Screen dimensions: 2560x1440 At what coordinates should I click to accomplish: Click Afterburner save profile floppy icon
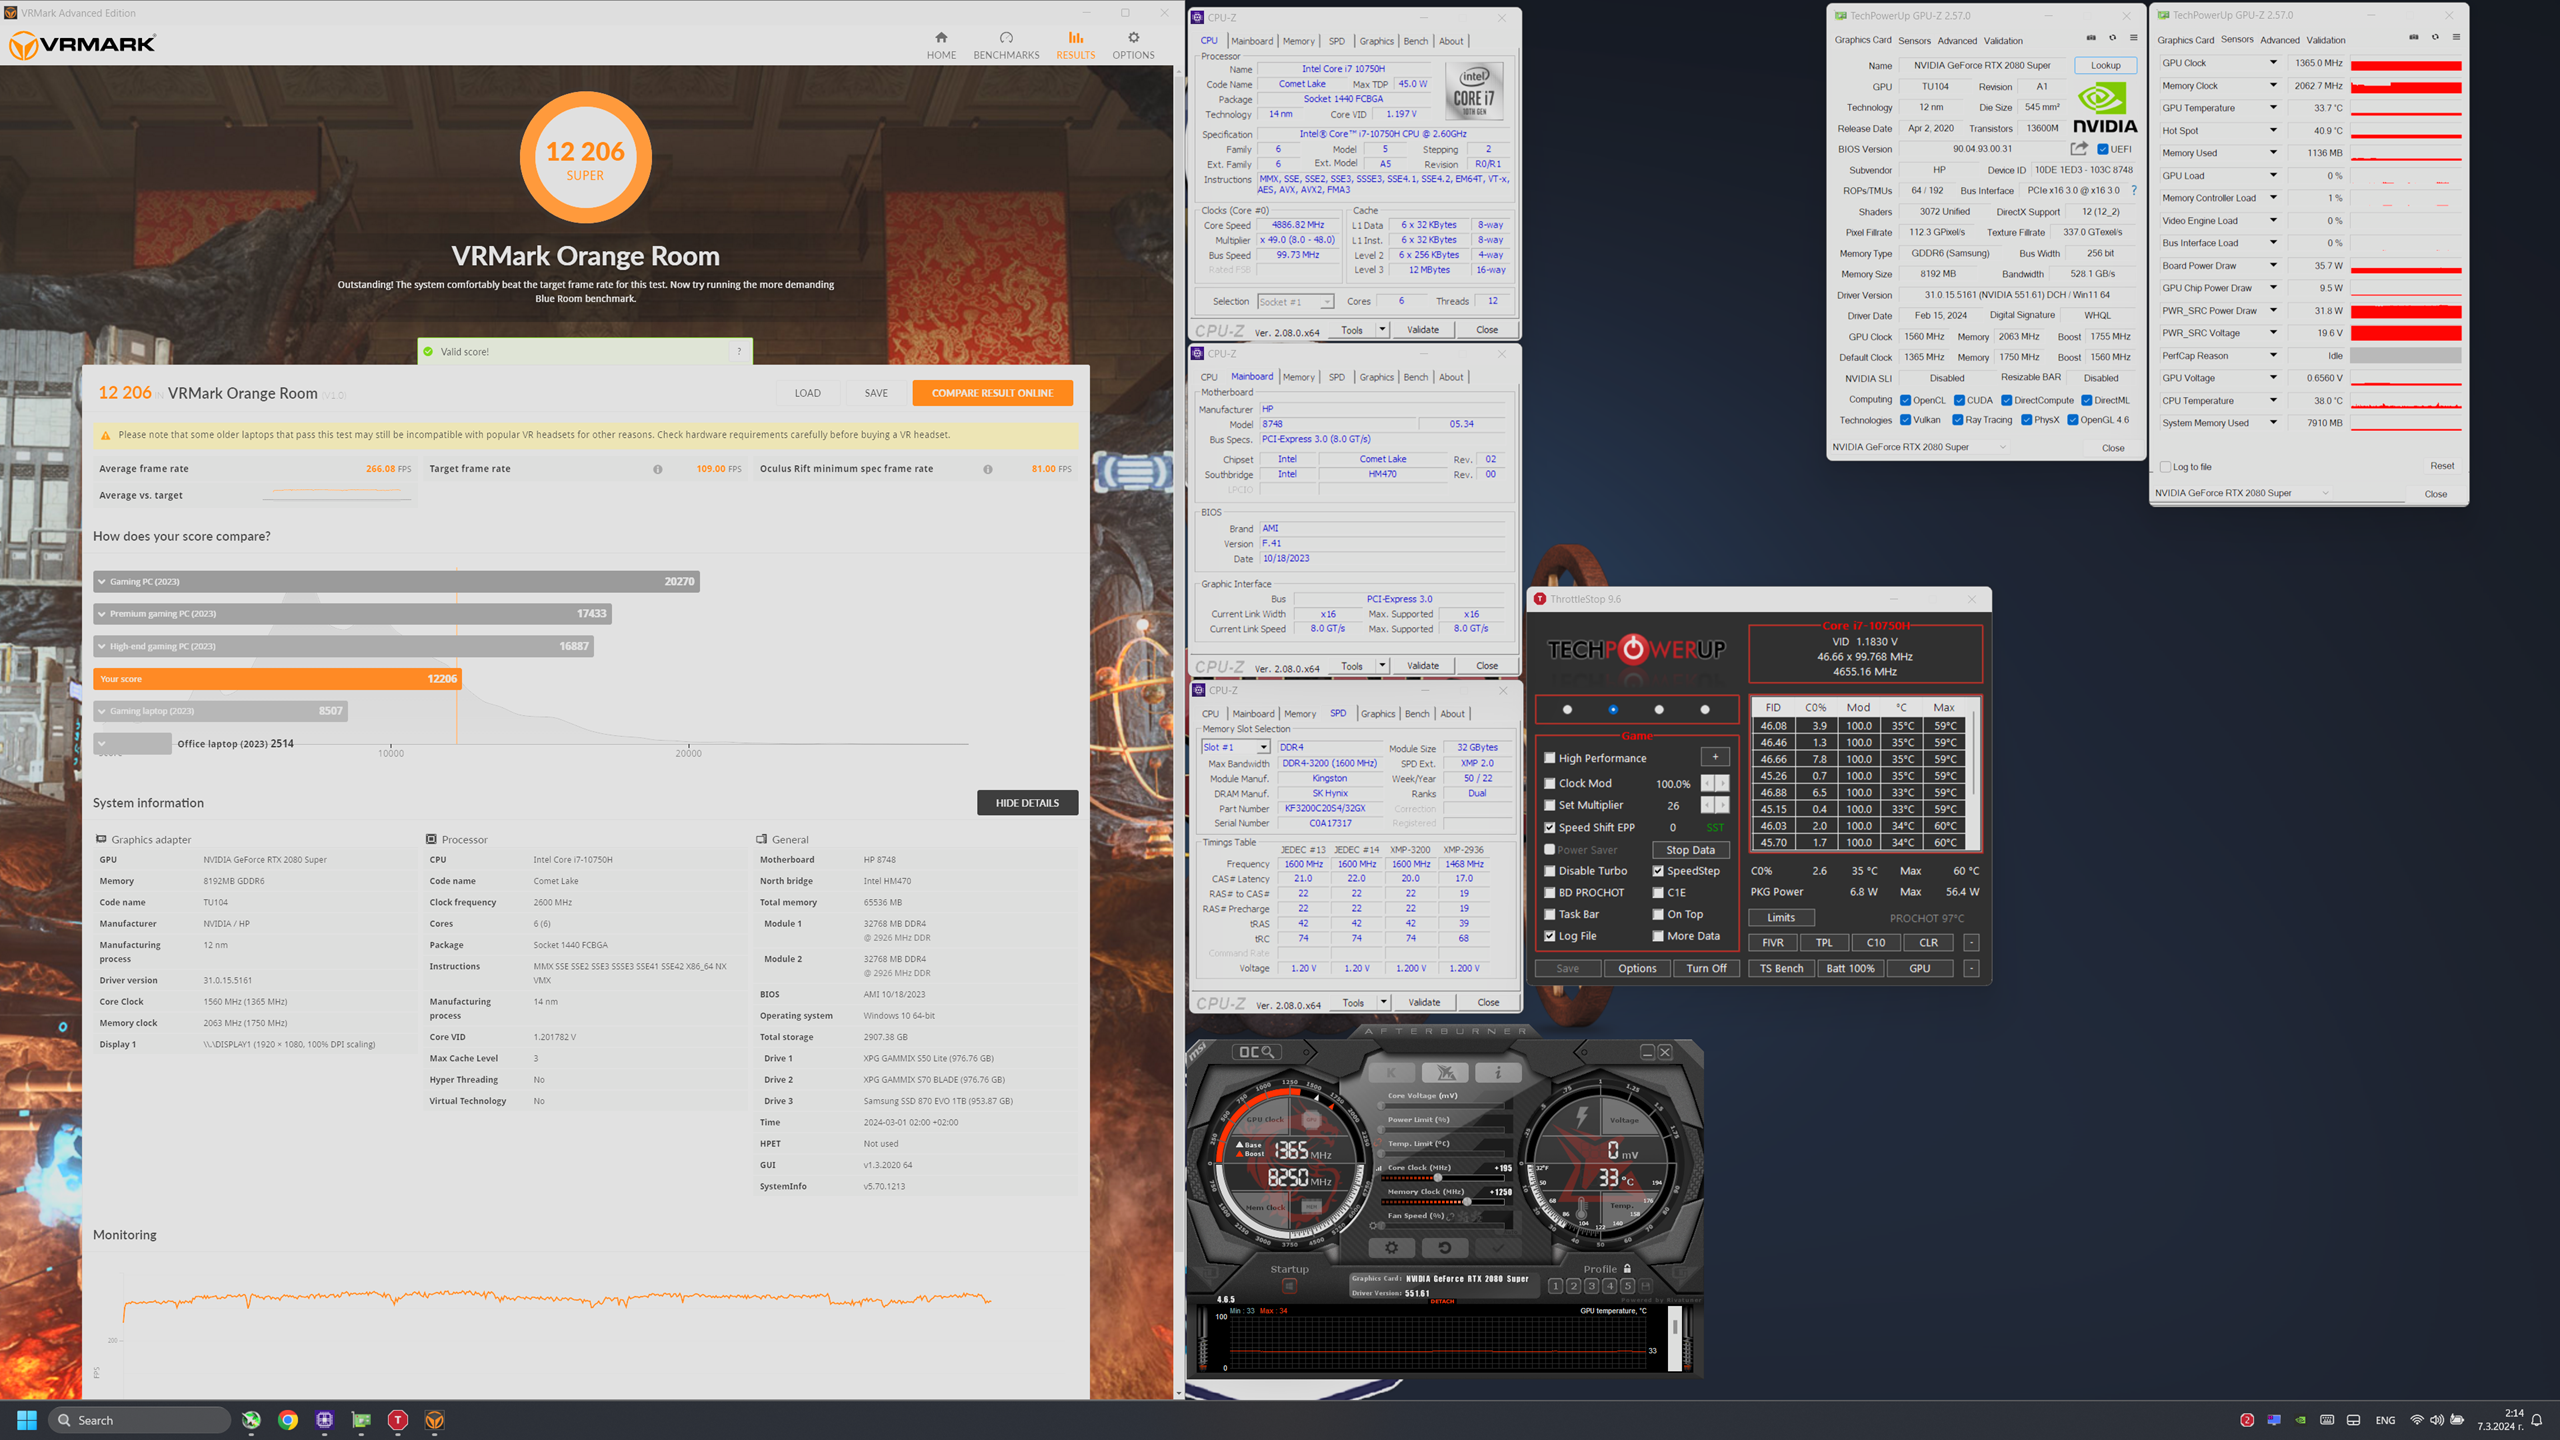pyautogui.click(x=1646, y=1286)
